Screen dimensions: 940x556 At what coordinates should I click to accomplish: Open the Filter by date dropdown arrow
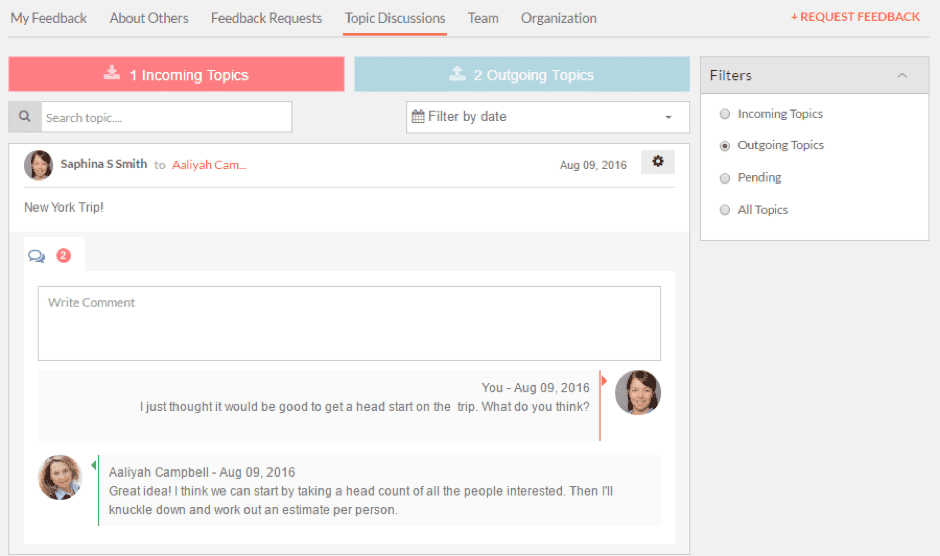(x=668, y=118)
